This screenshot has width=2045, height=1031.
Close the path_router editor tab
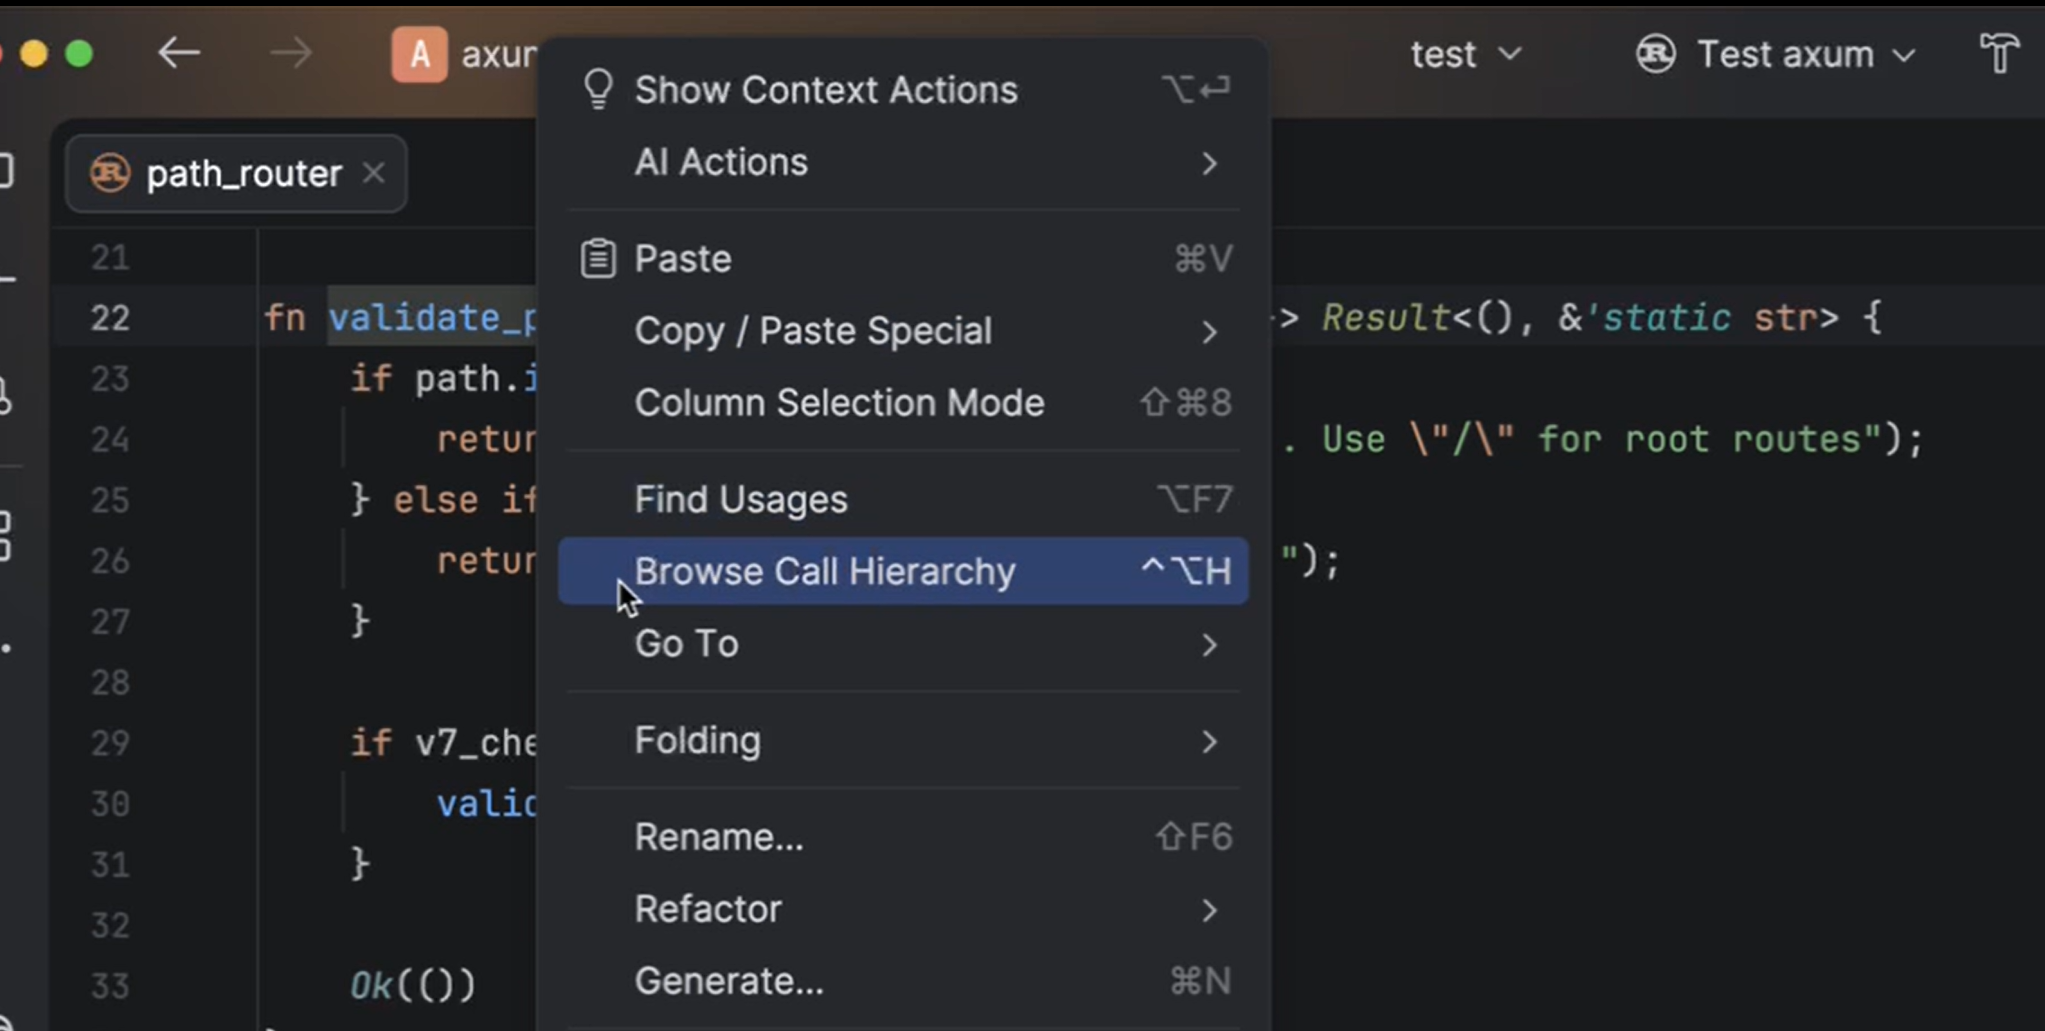pyautogui.click(x=374, y=174)
